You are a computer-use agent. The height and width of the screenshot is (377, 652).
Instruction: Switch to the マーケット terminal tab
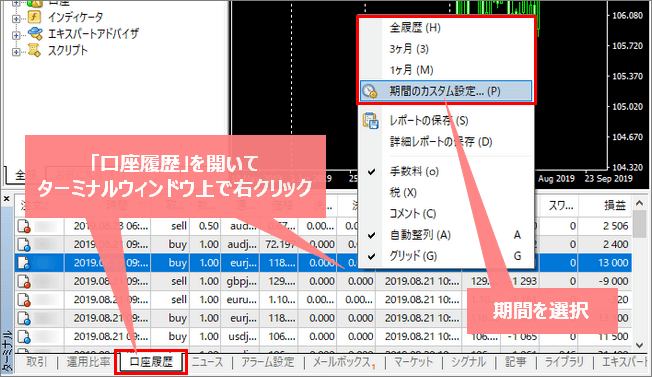413,362
